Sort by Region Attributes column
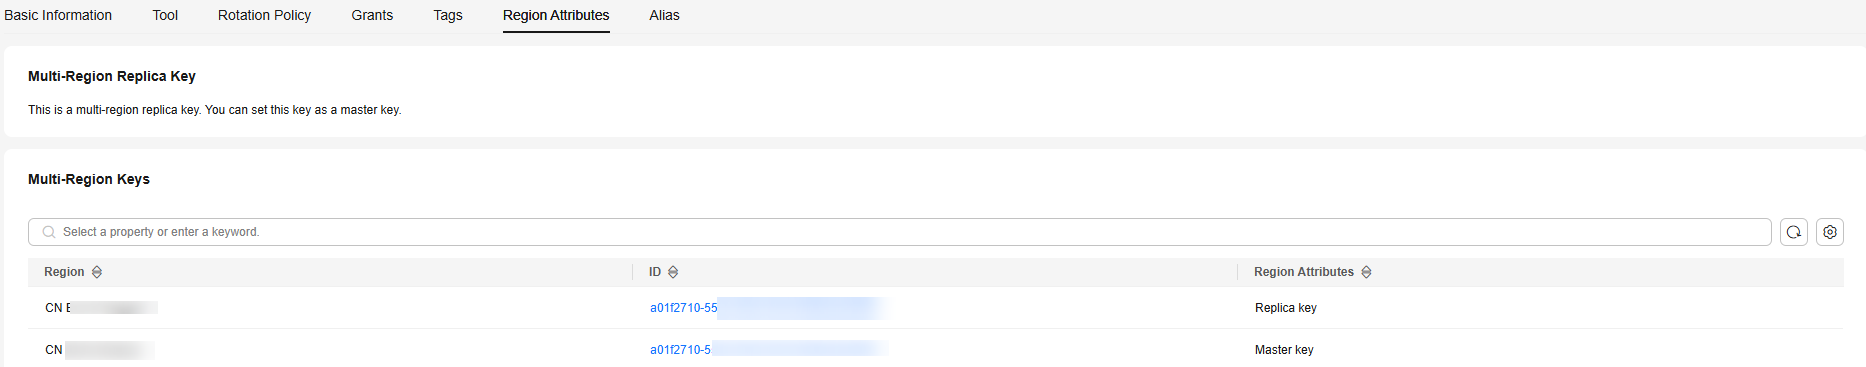The width and height of the screenshot is (1866, 367). (1366, 272)
